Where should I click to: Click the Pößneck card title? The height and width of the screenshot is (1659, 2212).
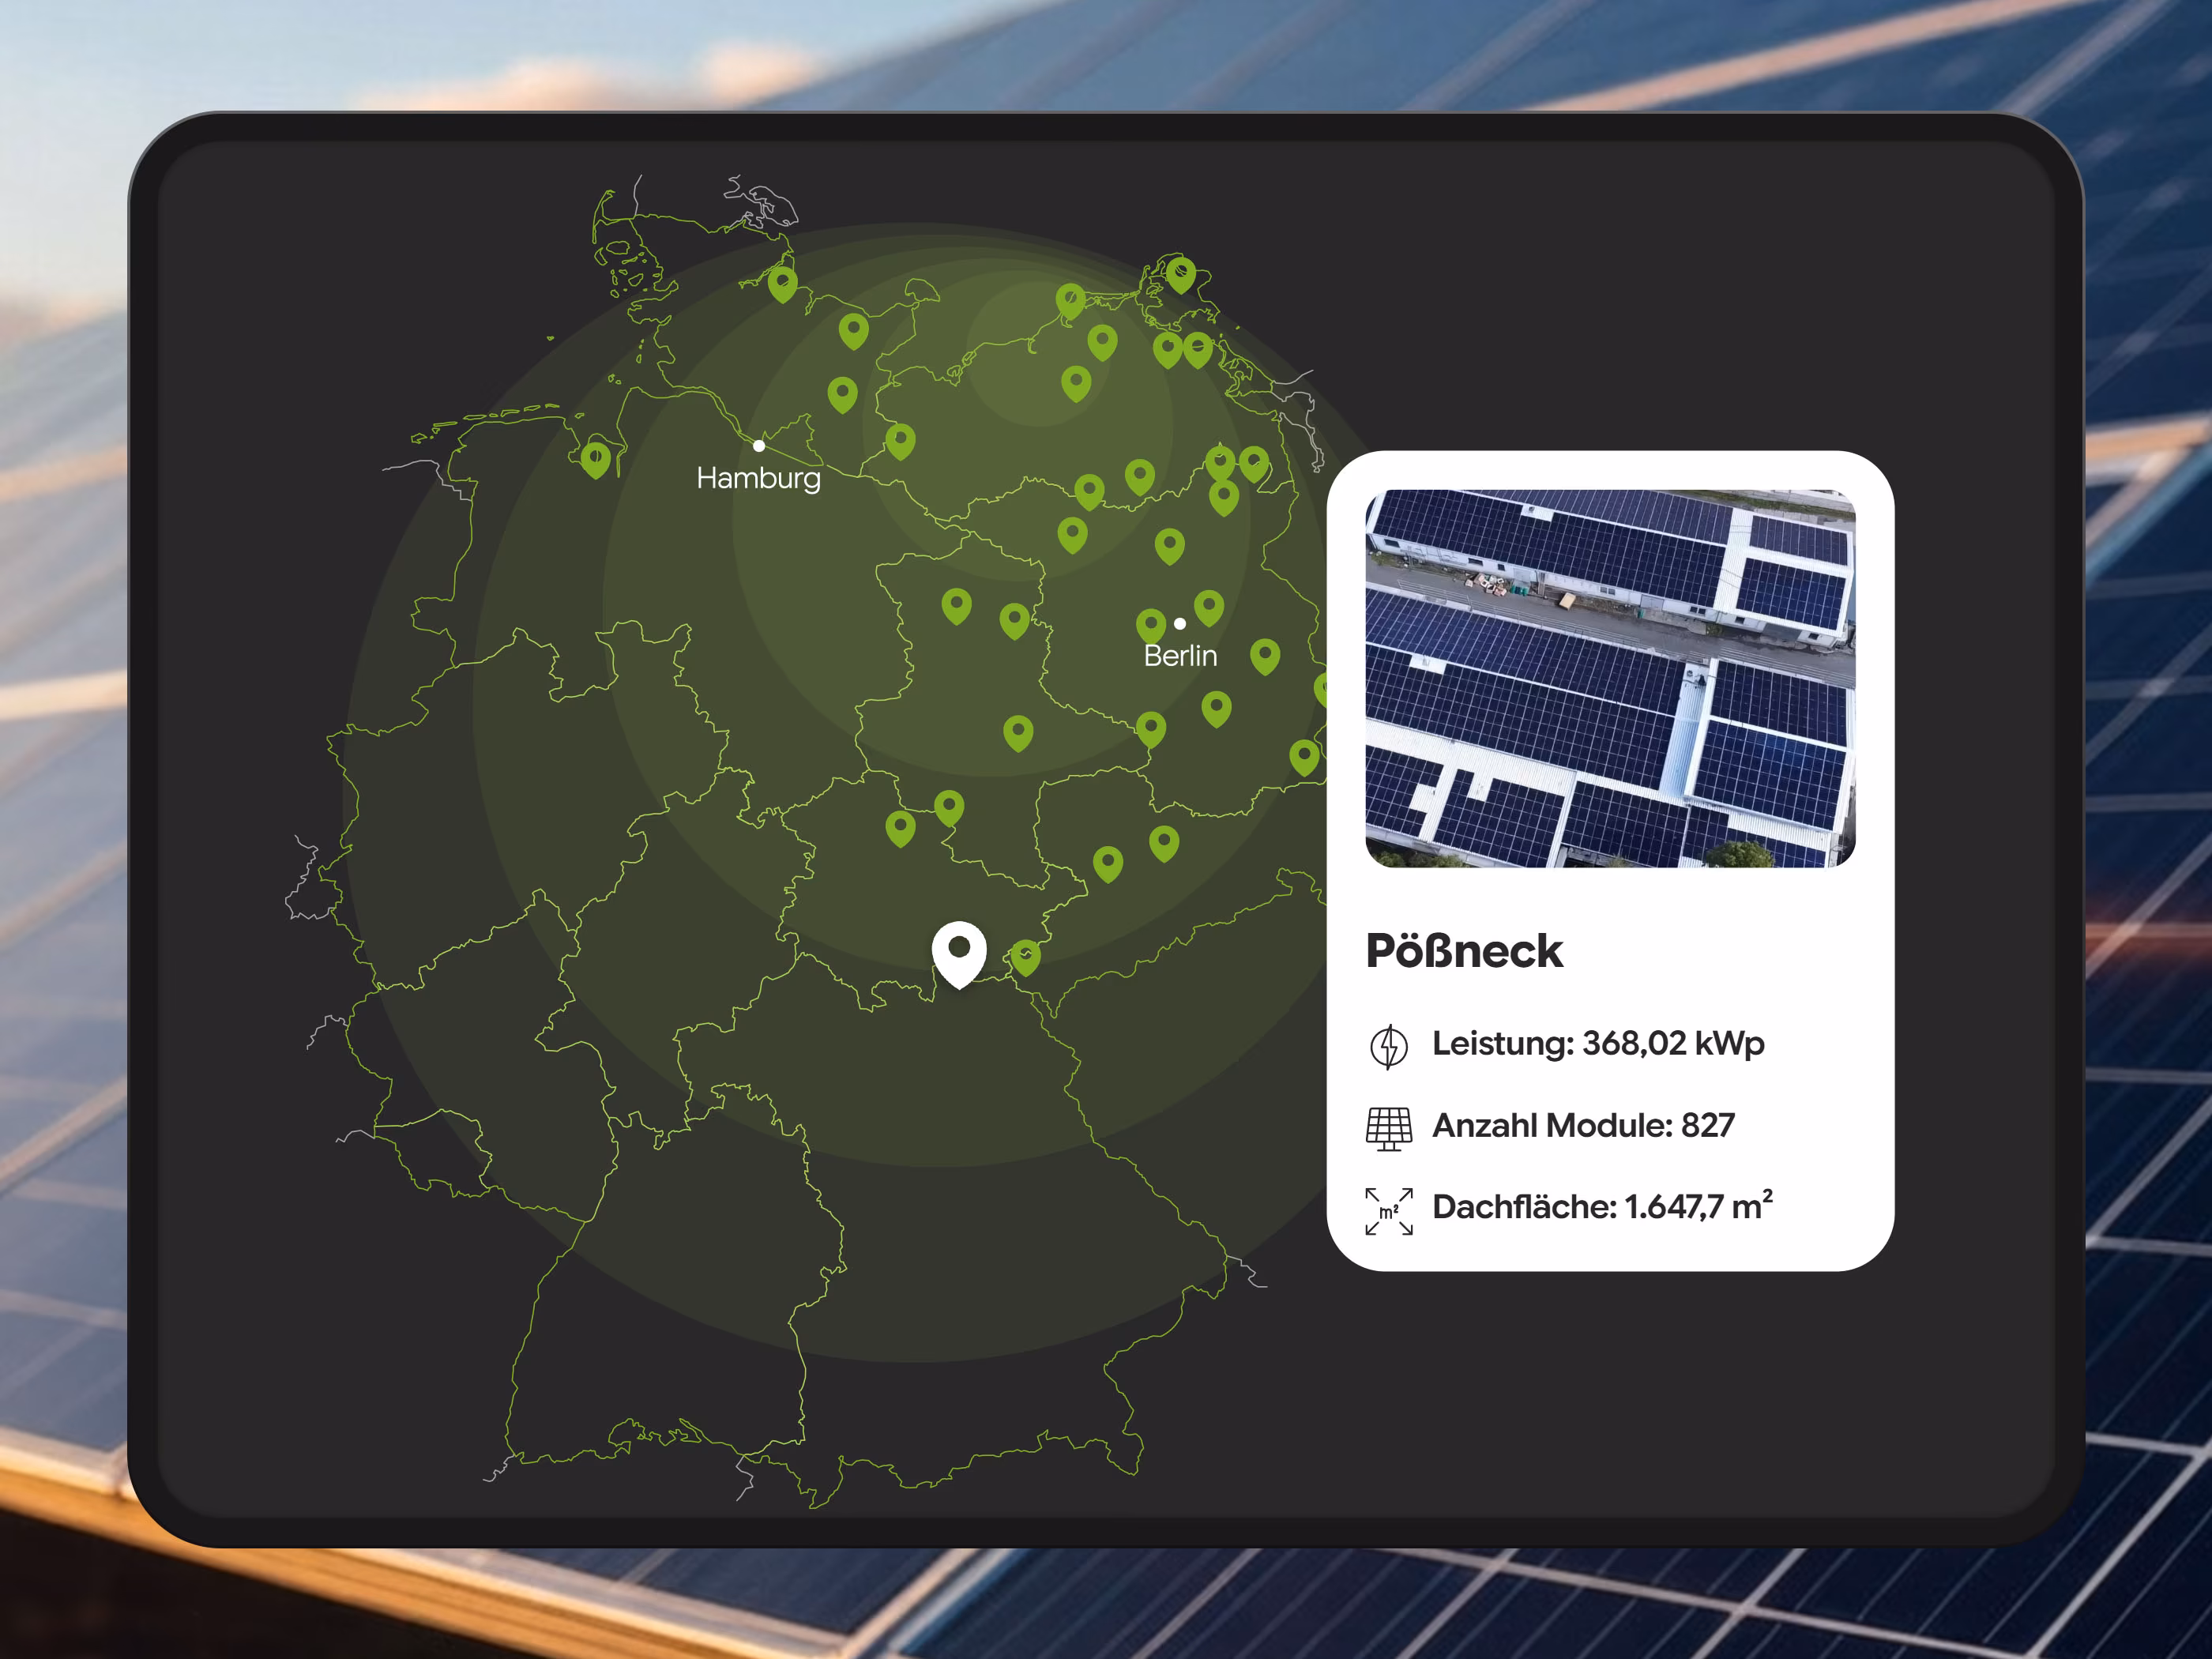click(x=1464, y=951)
